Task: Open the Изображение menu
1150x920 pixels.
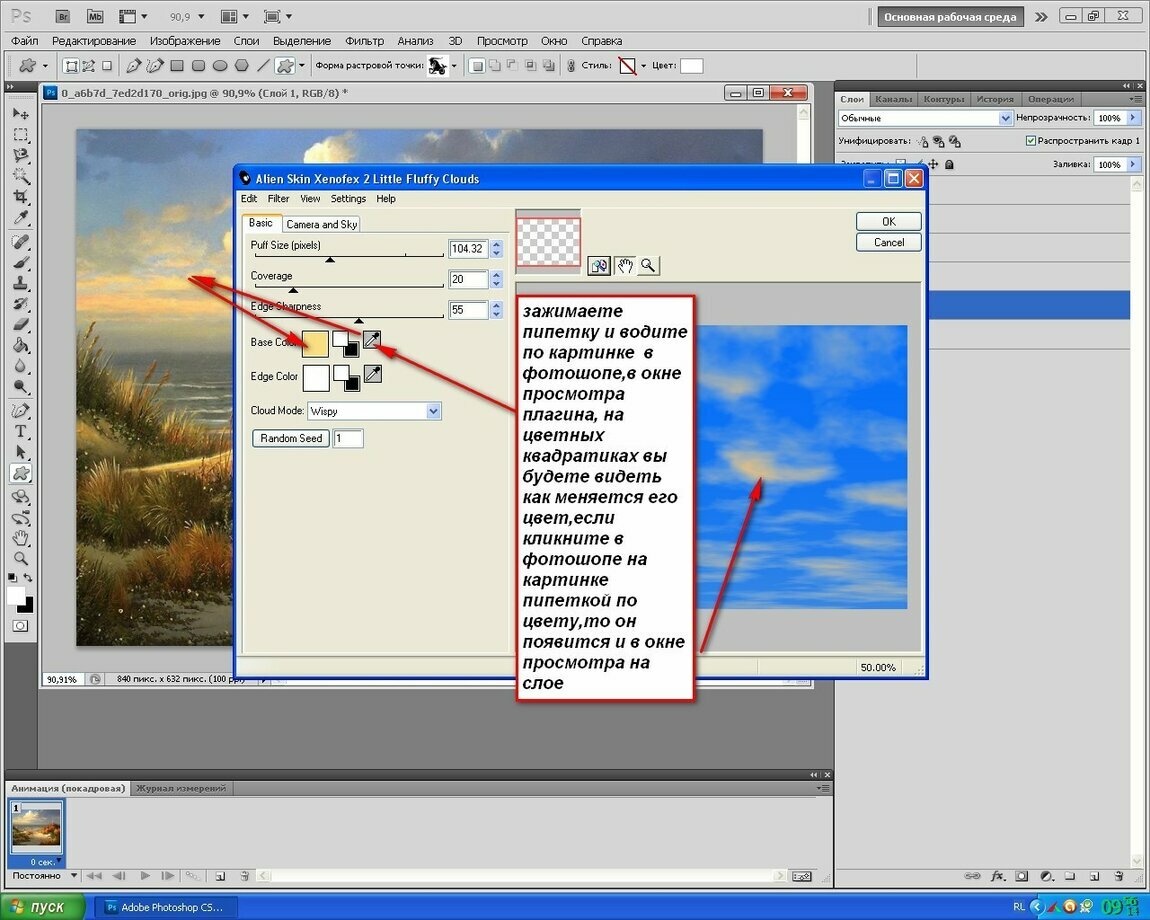Action: pyautogui.click(x=185, y=41)
